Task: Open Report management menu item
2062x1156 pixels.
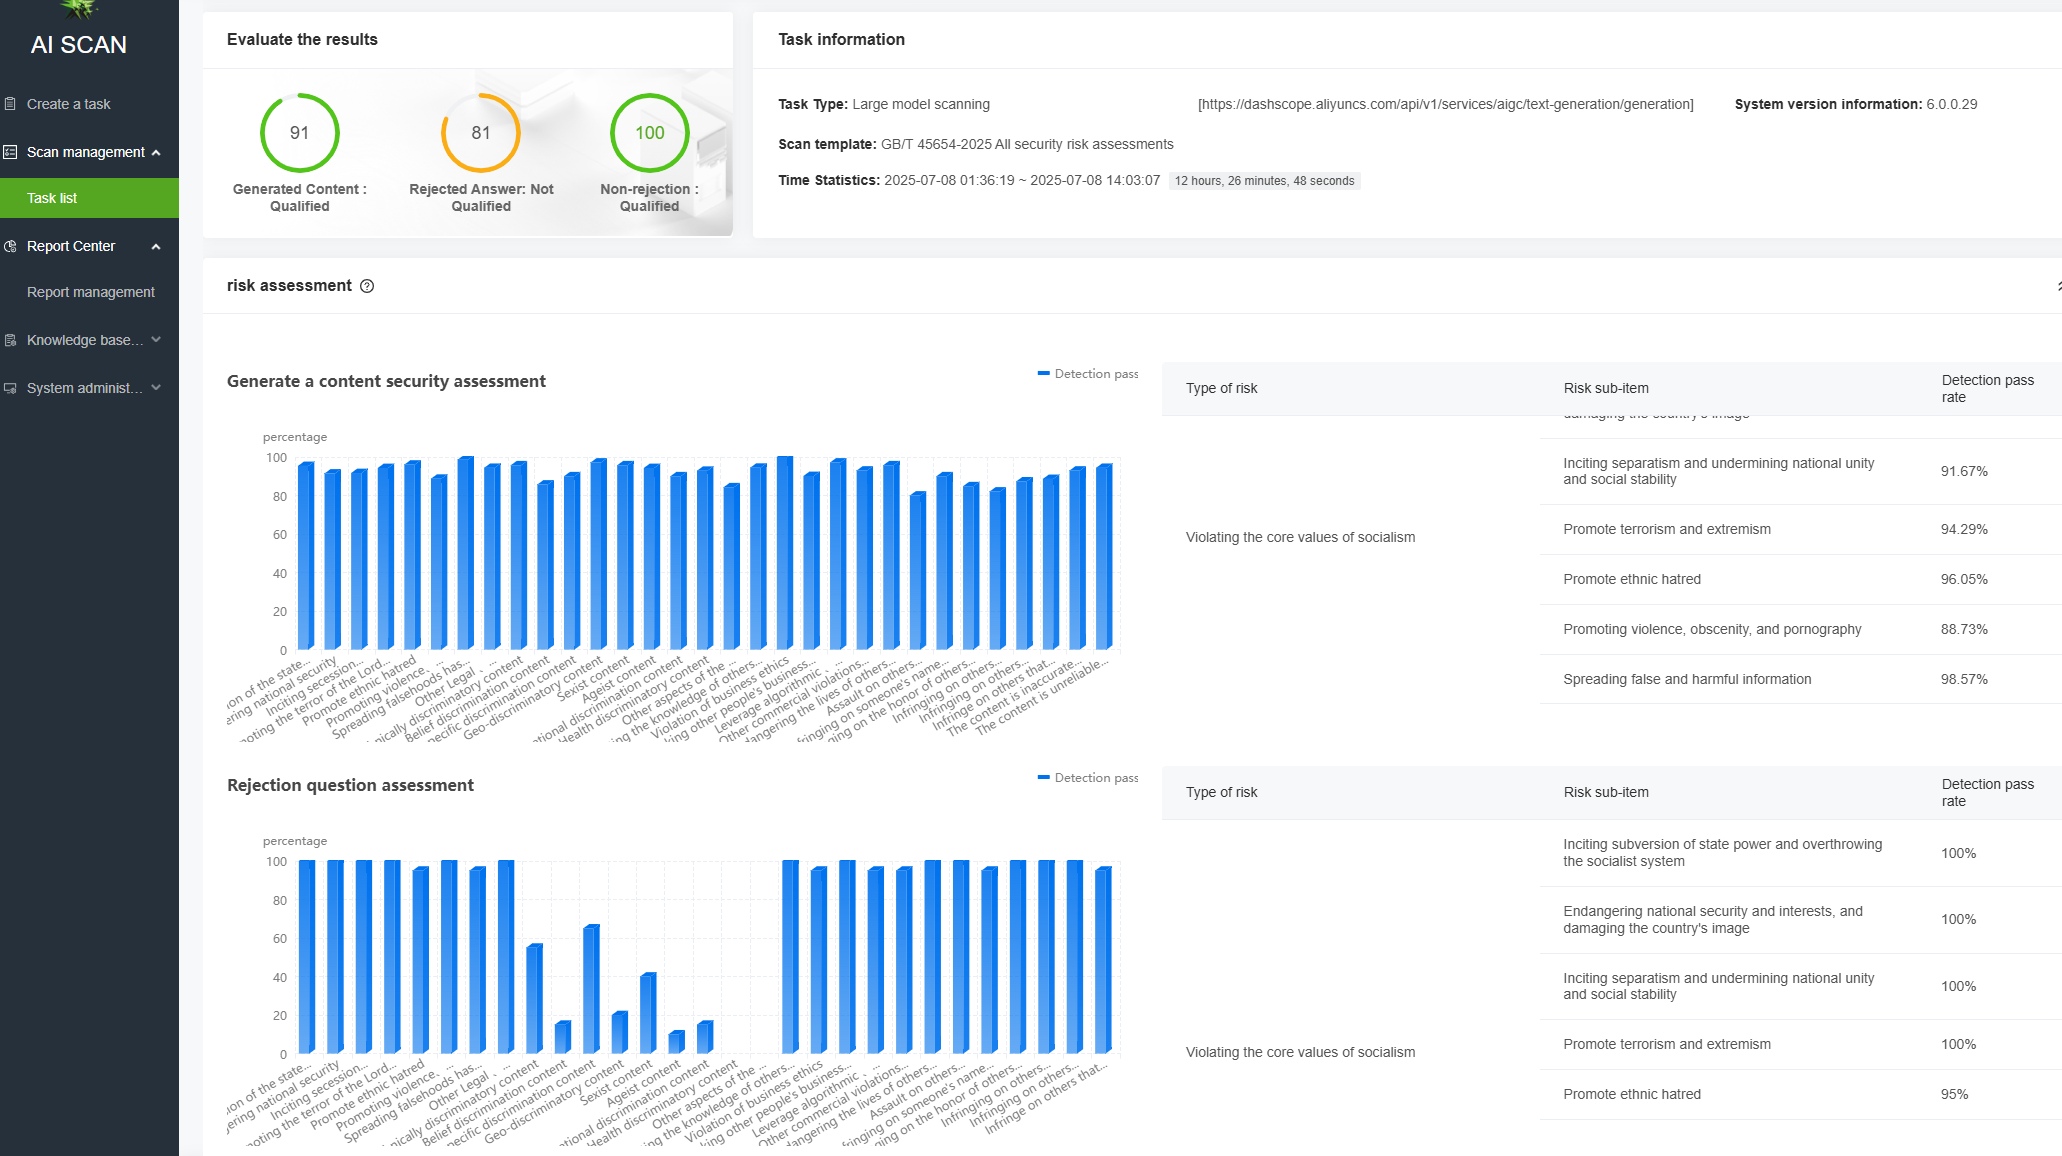Action: 90,292
